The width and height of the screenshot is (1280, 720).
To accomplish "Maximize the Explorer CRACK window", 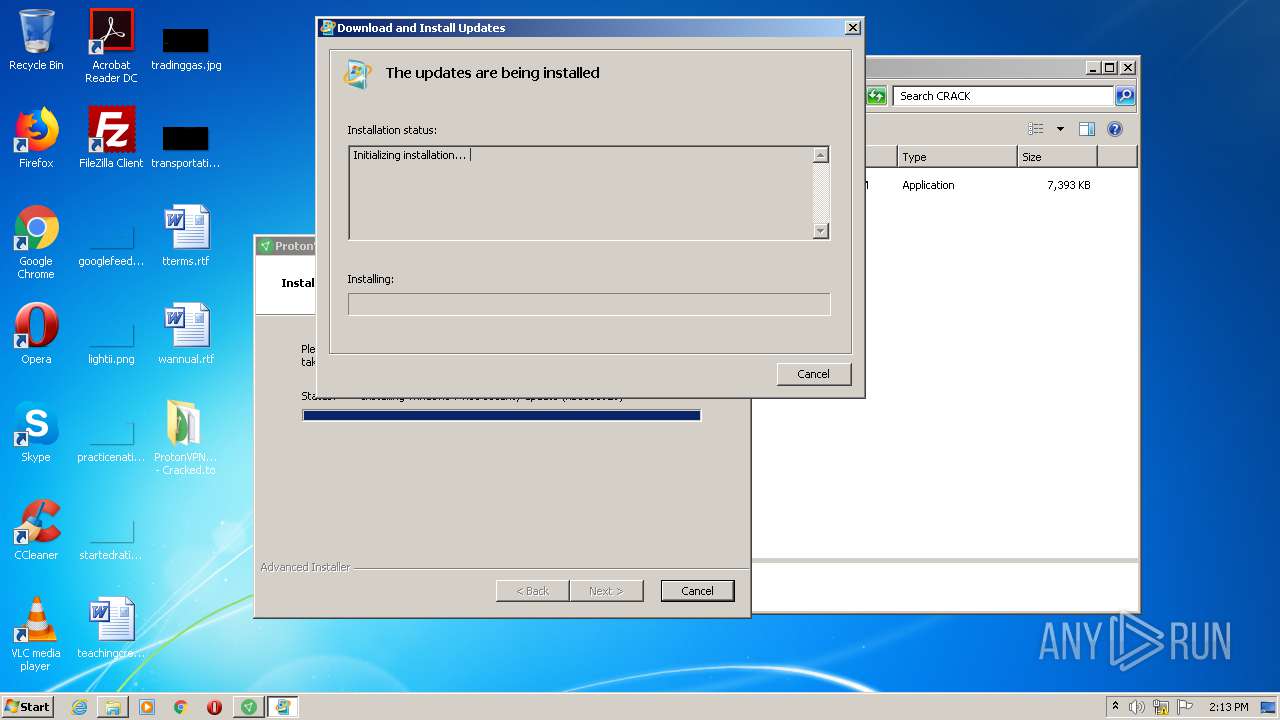I will pyautogui.click(x=1109, y=68).
